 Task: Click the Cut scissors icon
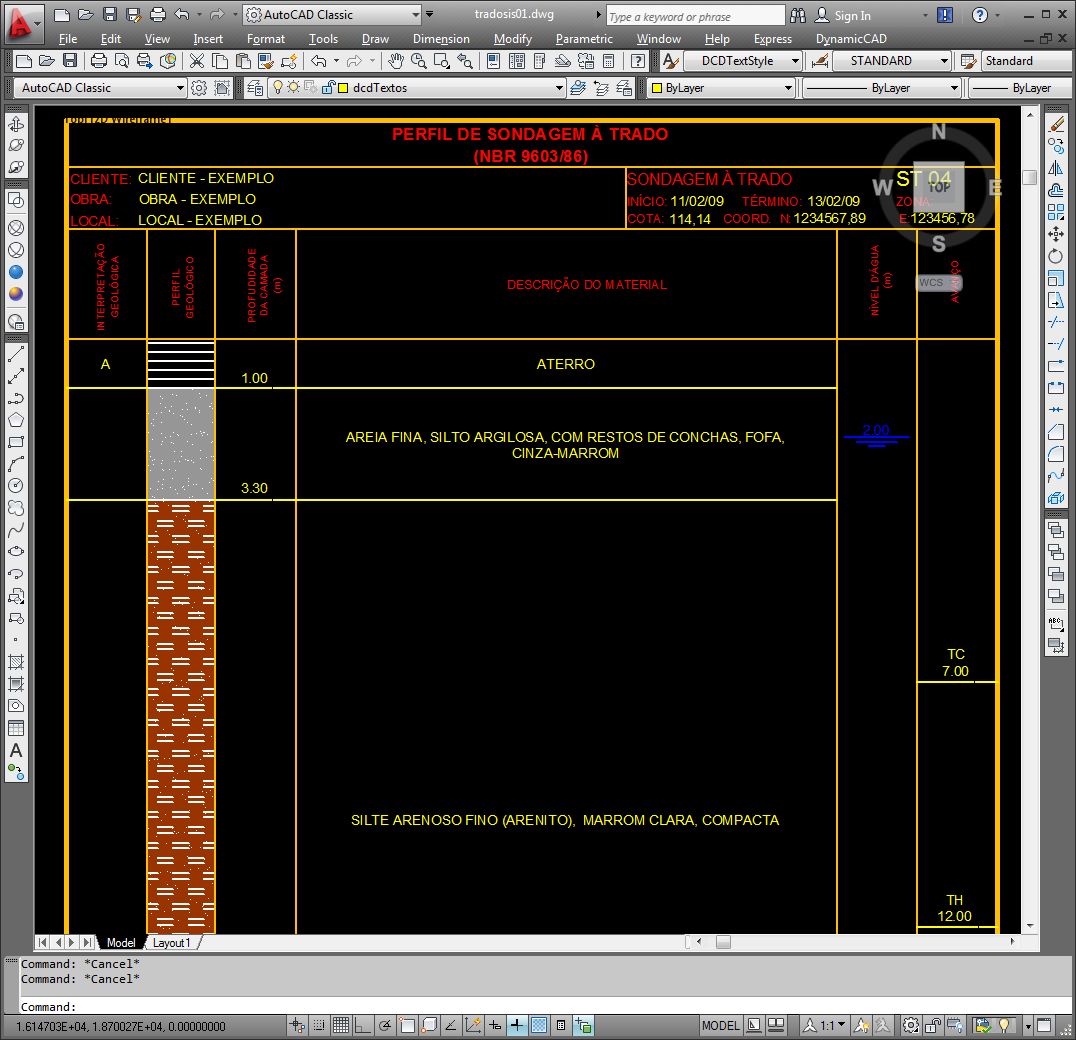point(197,61)
